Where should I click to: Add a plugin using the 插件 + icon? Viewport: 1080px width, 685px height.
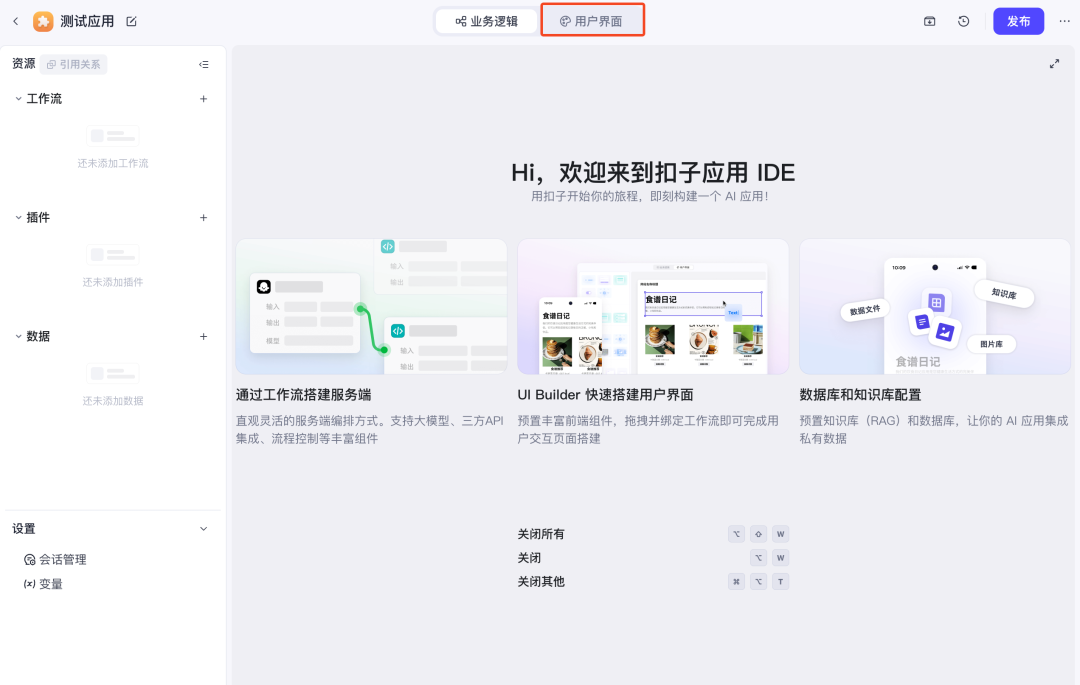pos(203,217)
